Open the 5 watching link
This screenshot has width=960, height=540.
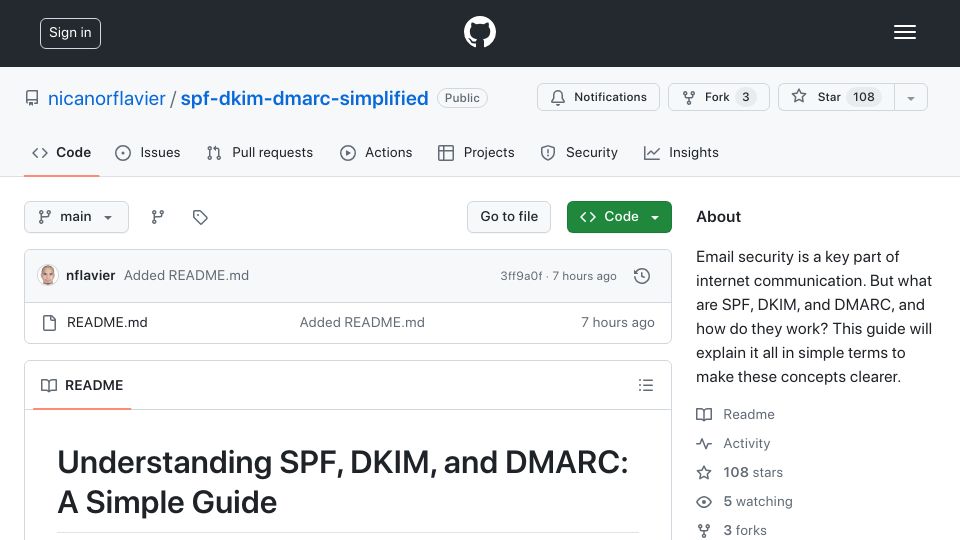tap(744, 501)
